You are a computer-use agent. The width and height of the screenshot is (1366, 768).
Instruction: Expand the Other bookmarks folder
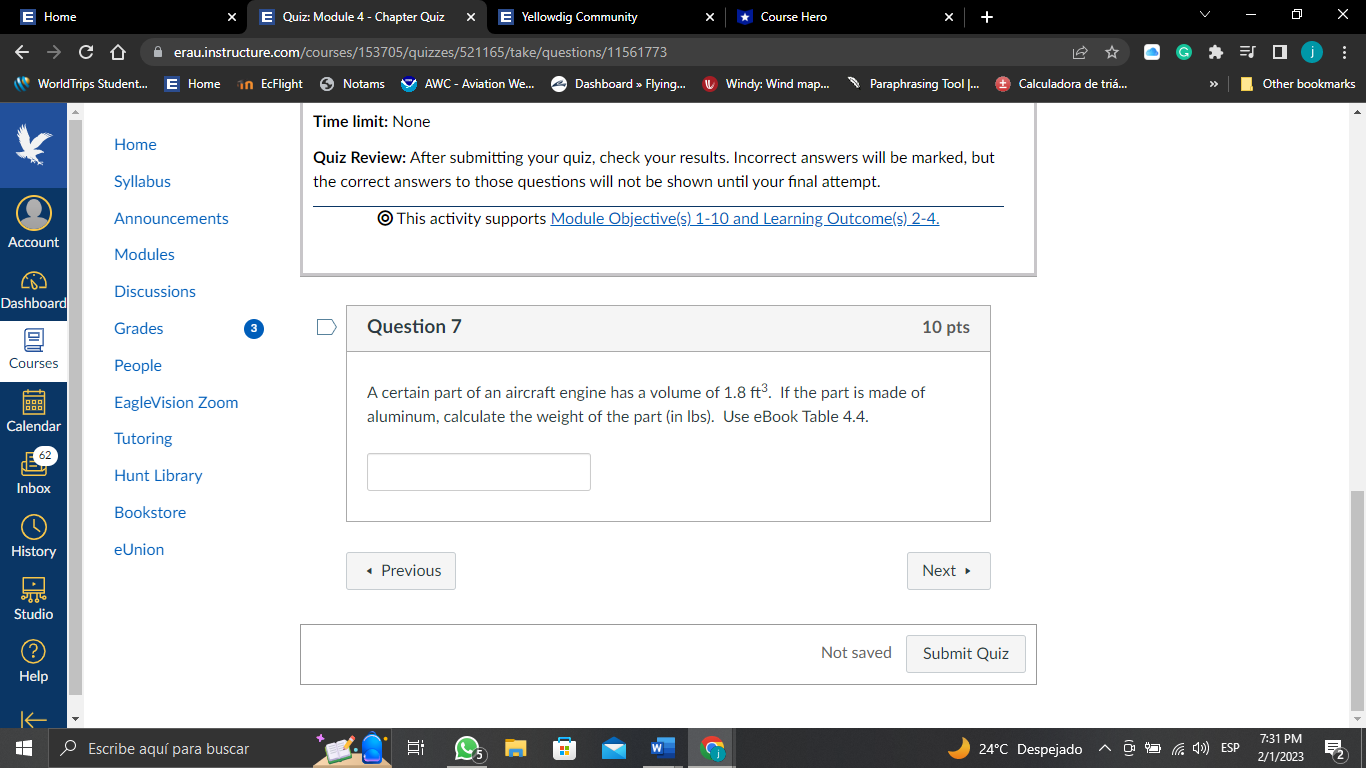click(x=1295, y=84)
